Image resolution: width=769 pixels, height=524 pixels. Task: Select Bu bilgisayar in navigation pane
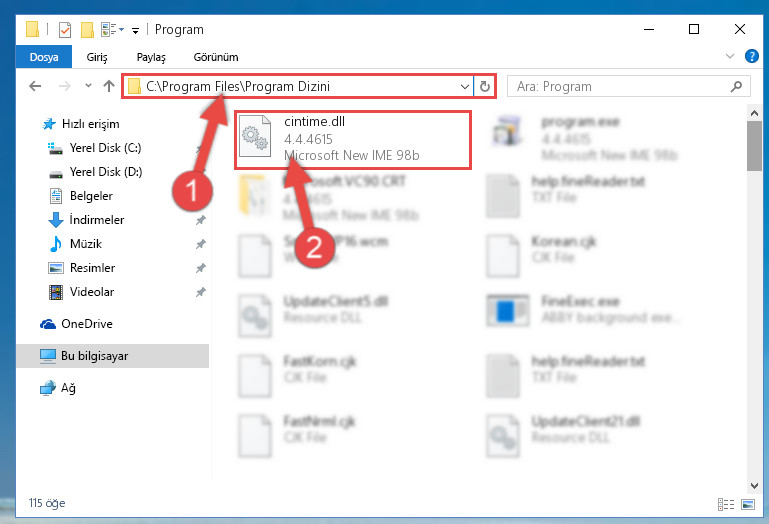(112, 356)
